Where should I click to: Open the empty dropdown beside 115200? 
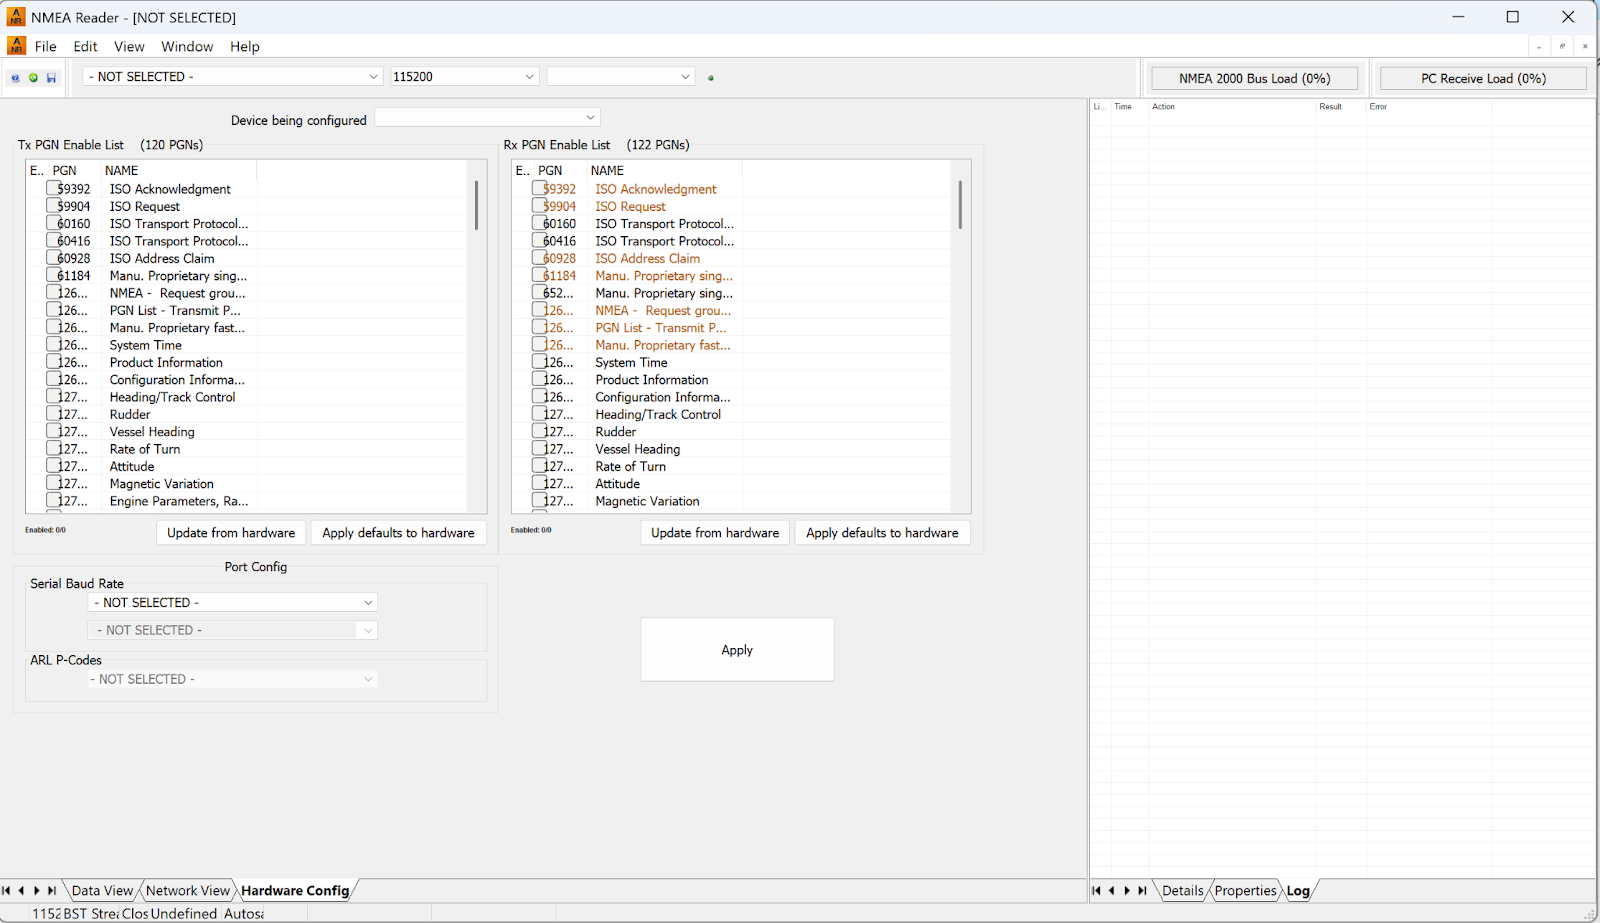pos(620,77)
